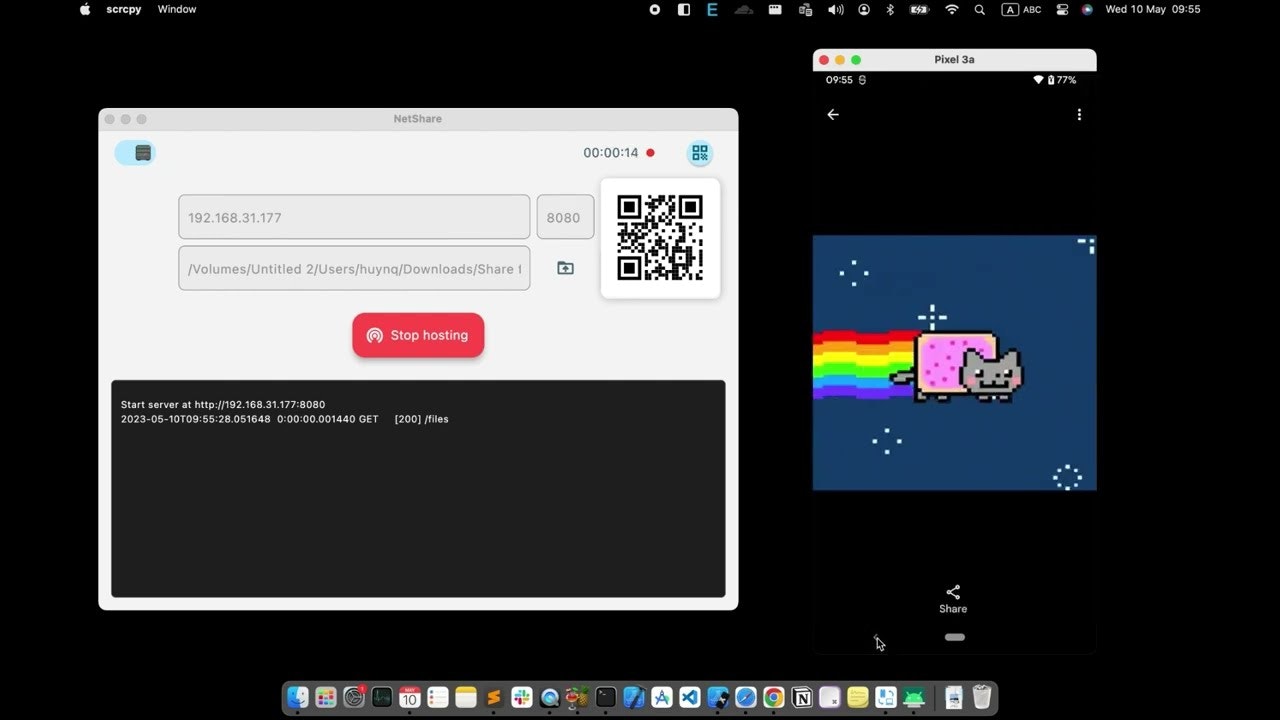Viewport: 1280px width, 720px height.
Task: Click the date and time Wed 10 May 09:55
Action: point(1153,9)
